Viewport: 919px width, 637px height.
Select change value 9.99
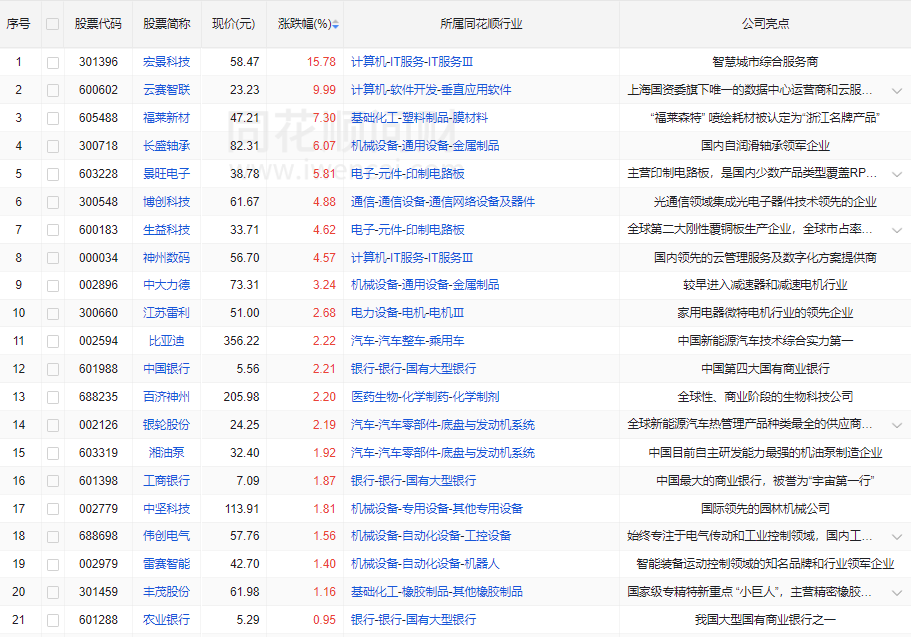324,90
